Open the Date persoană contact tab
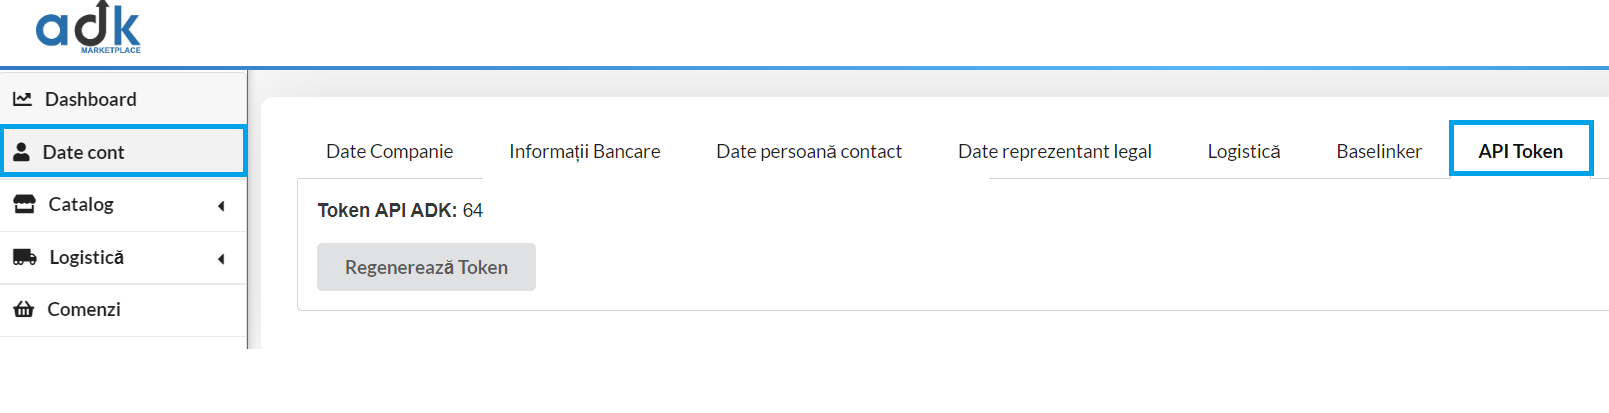Viewport: 1609px width, 413px height. pyautogui.click(x=809, y=151)
